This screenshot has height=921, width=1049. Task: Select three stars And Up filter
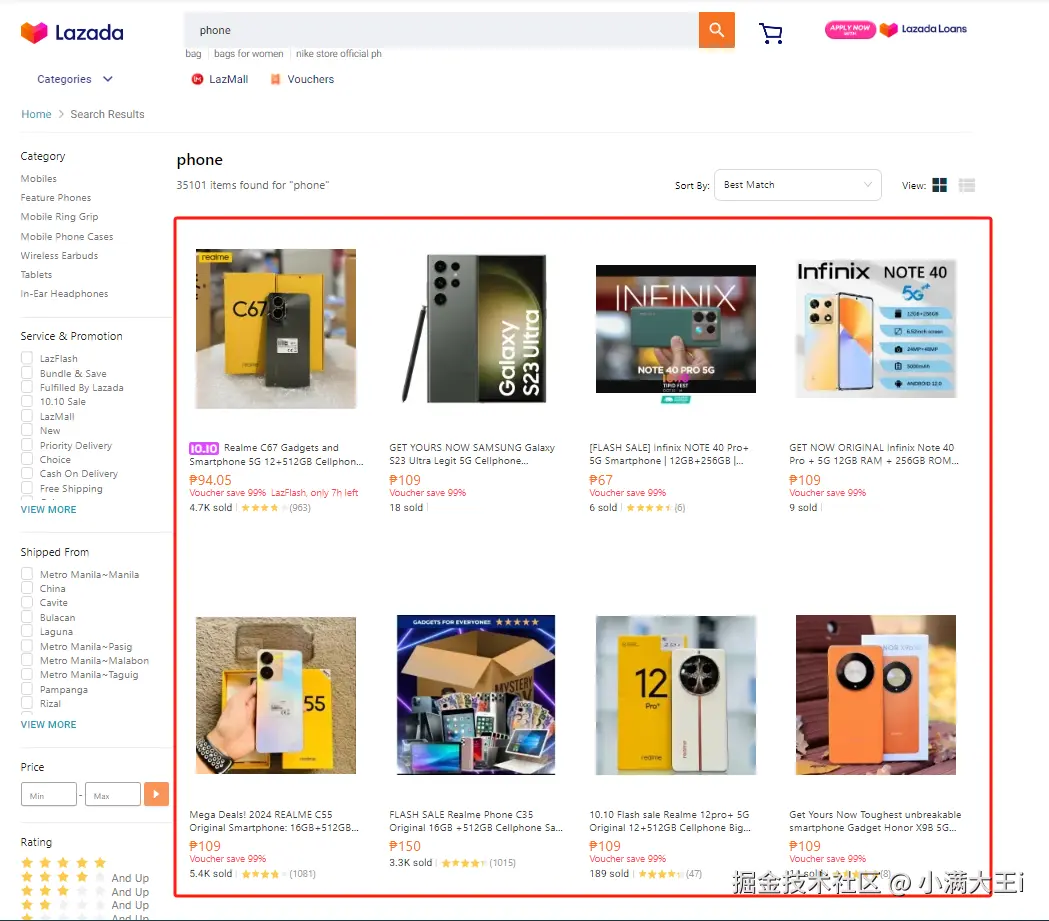[85, 892]
